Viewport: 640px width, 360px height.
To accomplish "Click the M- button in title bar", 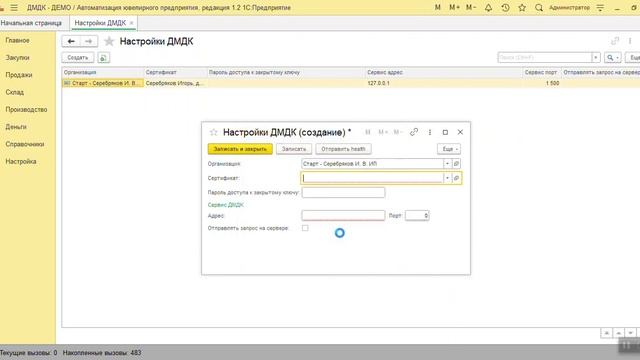I will click(x=471, y=7).
